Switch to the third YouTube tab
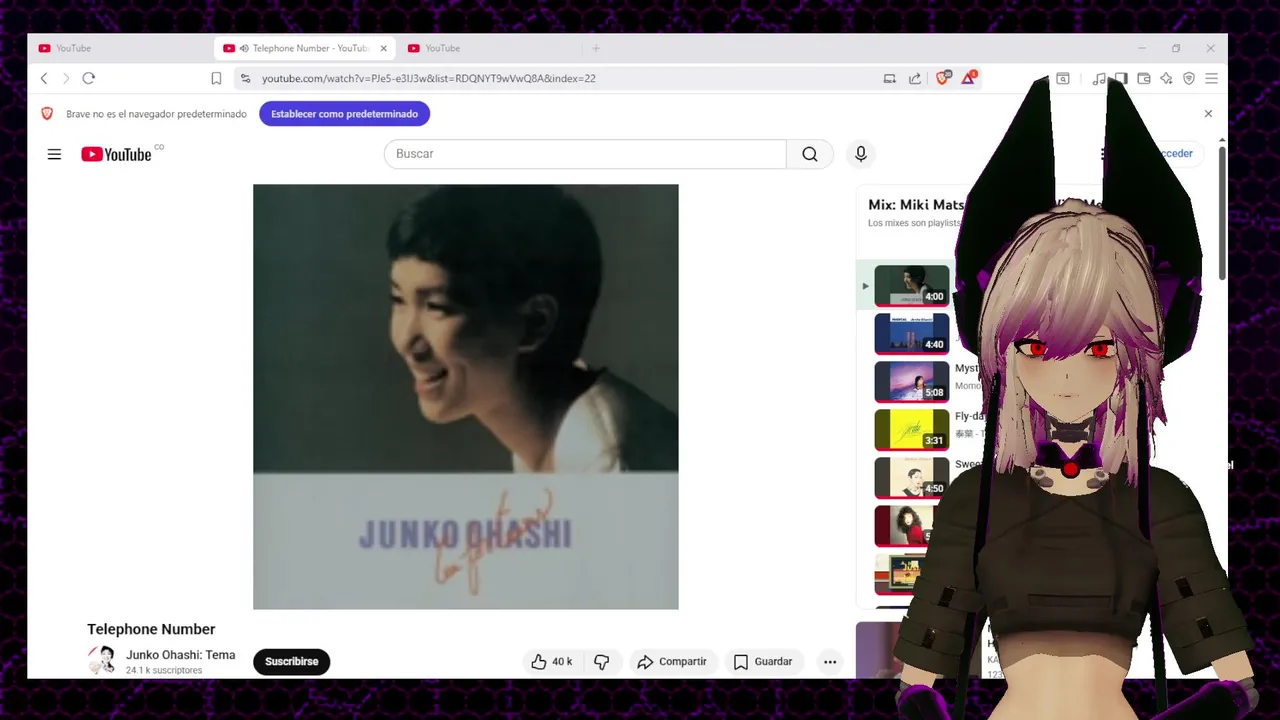 pyautogui.click(x=490, y=48)
